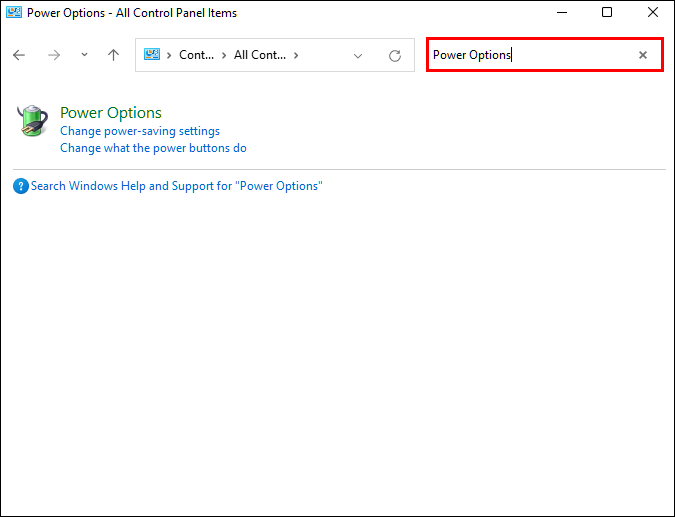Go back with the left arrow button
The width and height of the screenshot is (675, 517).
[19, 55]
